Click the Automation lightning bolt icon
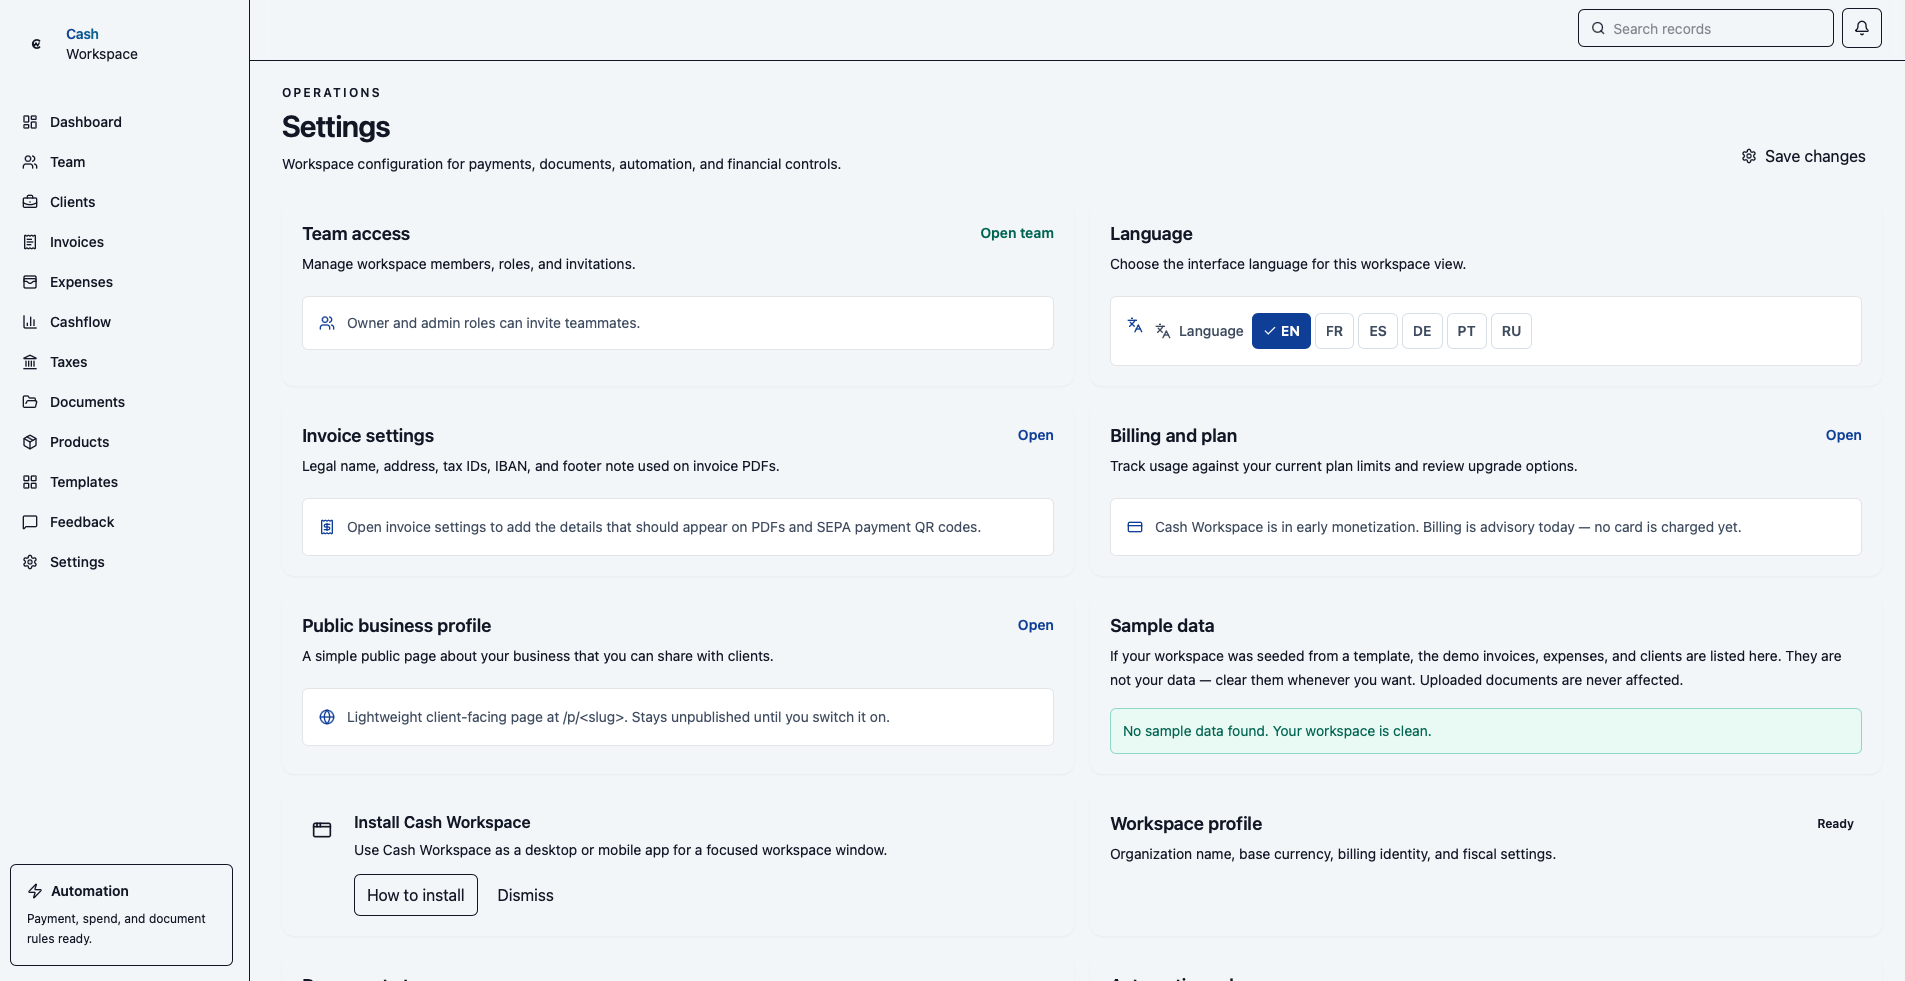The width and height of the screenshot is (1905, 981). [35, 891]
